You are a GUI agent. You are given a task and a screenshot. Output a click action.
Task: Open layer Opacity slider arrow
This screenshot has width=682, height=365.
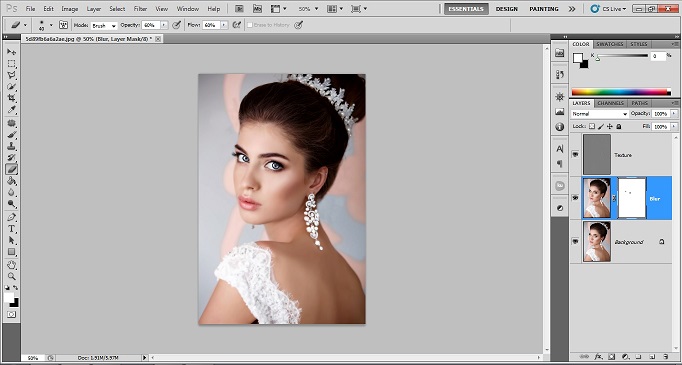674,114
